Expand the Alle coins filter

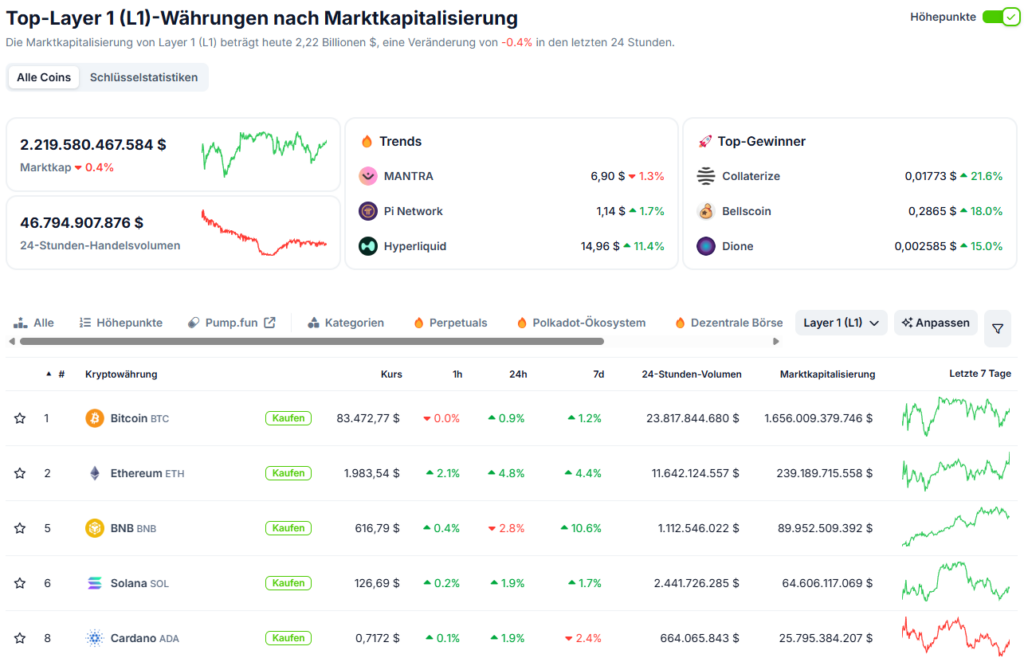click(x=35, y=322)
